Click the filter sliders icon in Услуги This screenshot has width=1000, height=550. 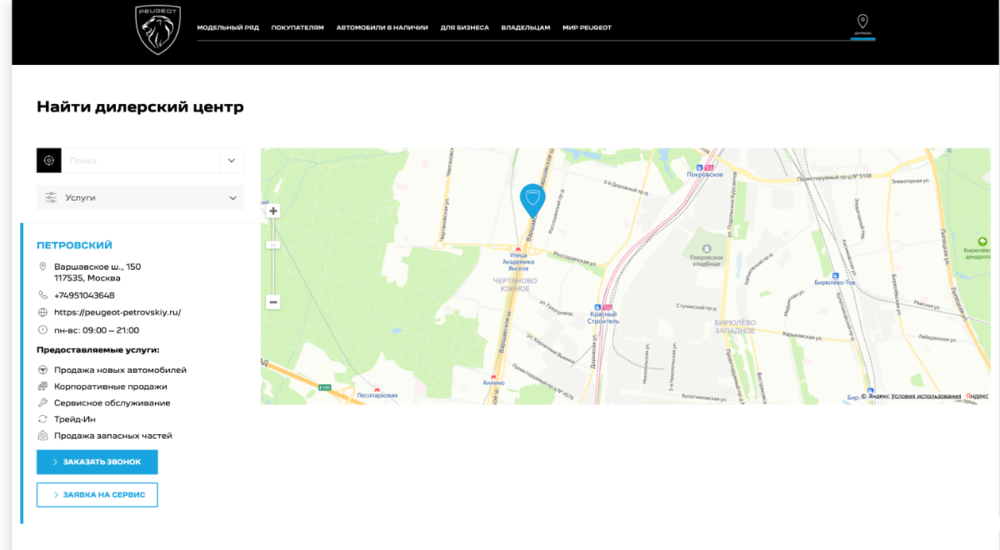[51, 198]
